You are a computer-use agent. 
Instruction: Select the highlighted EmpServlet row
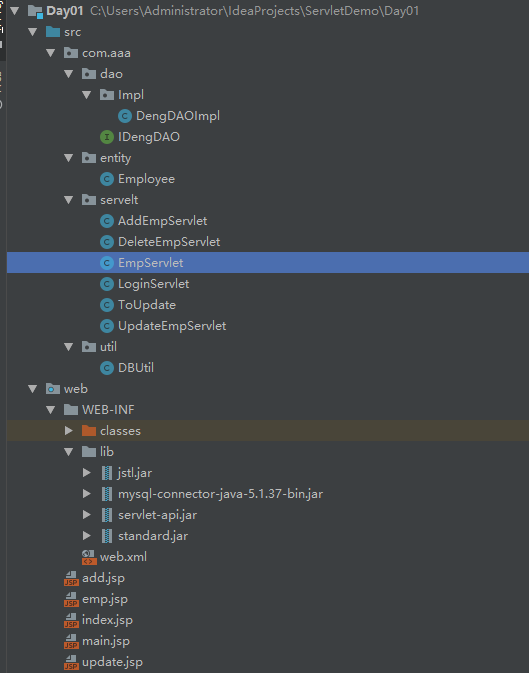pyautogui.click(x=268, y=263)
